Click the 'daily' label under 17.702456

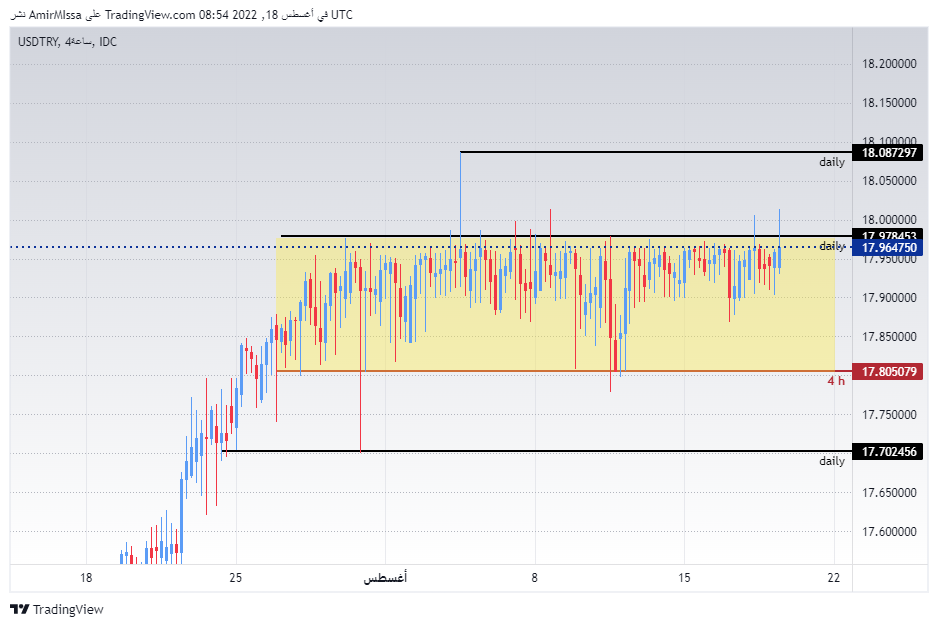pos(832,461)
